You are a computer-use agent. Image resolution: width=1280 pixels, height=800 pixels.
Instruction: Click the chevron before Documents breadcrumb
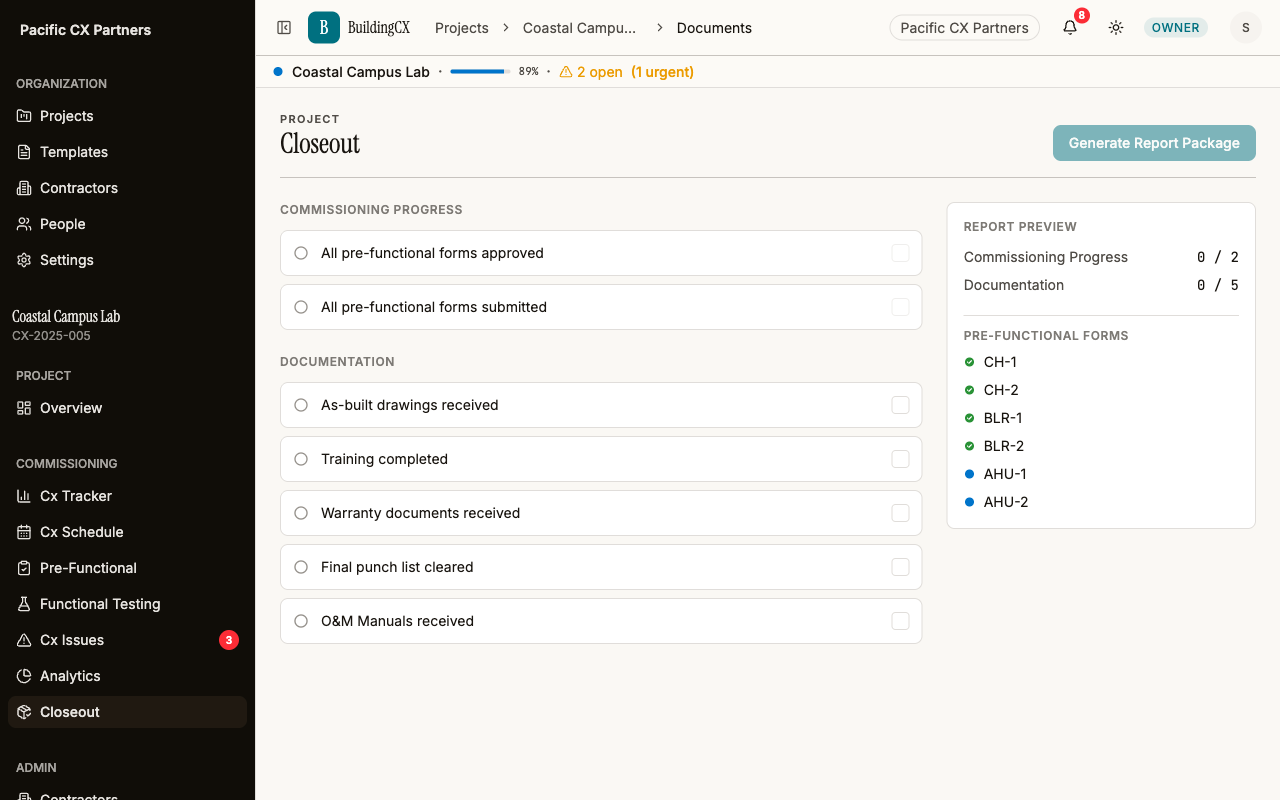tap(660, 28)
